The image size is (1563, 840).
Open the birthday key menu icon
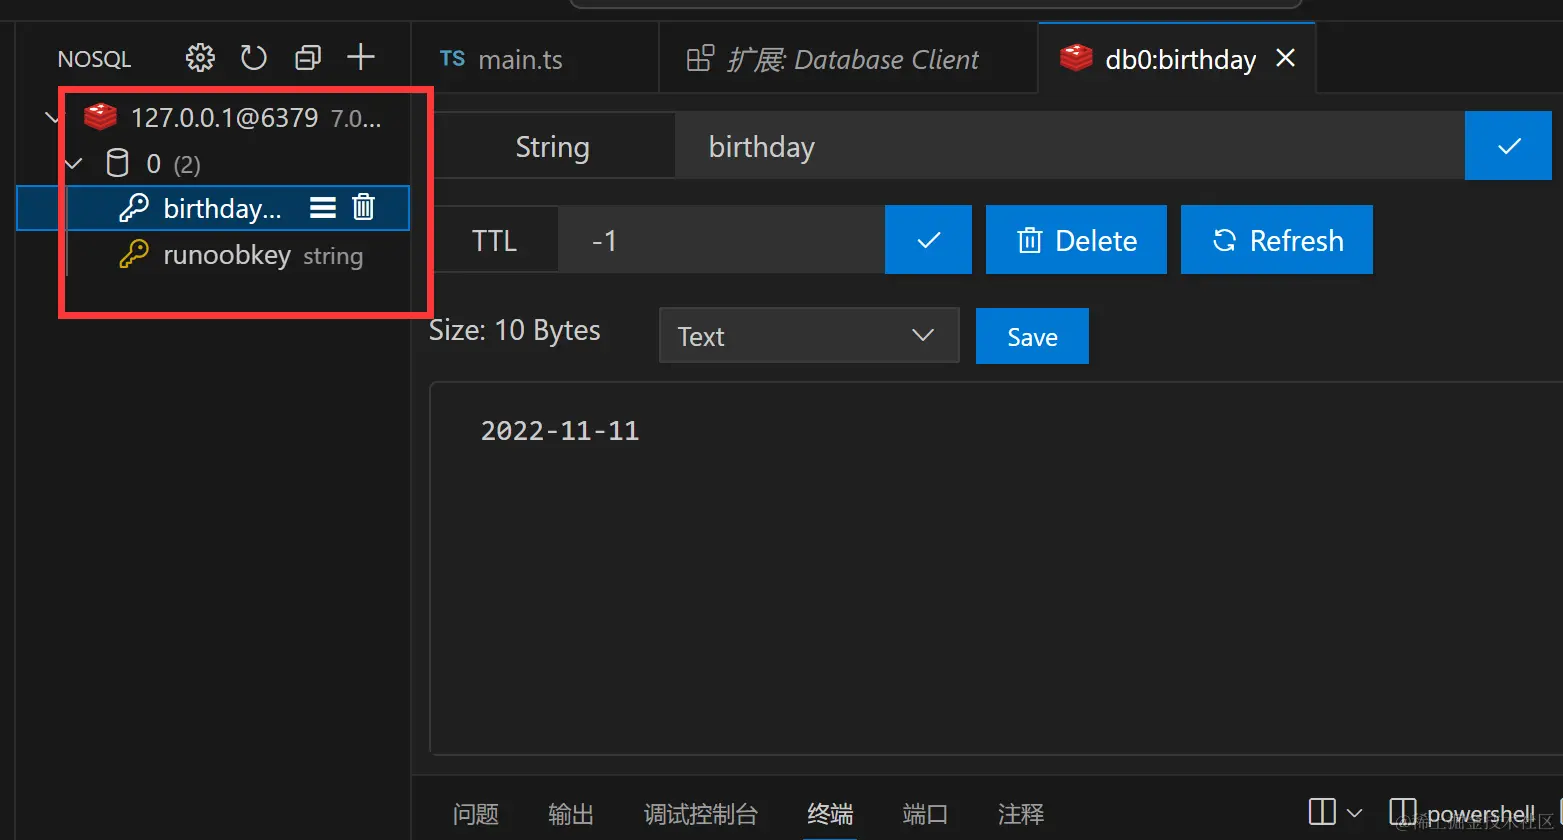pyautogui.click(x=323, y=208)
